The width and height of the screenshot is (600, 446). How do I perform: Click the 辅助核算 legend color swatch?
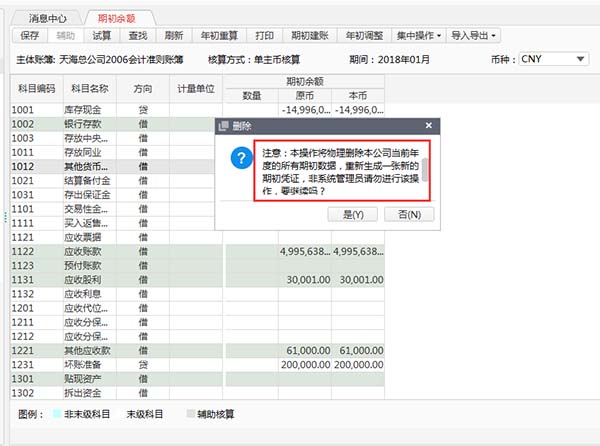[x=190, y=413]
